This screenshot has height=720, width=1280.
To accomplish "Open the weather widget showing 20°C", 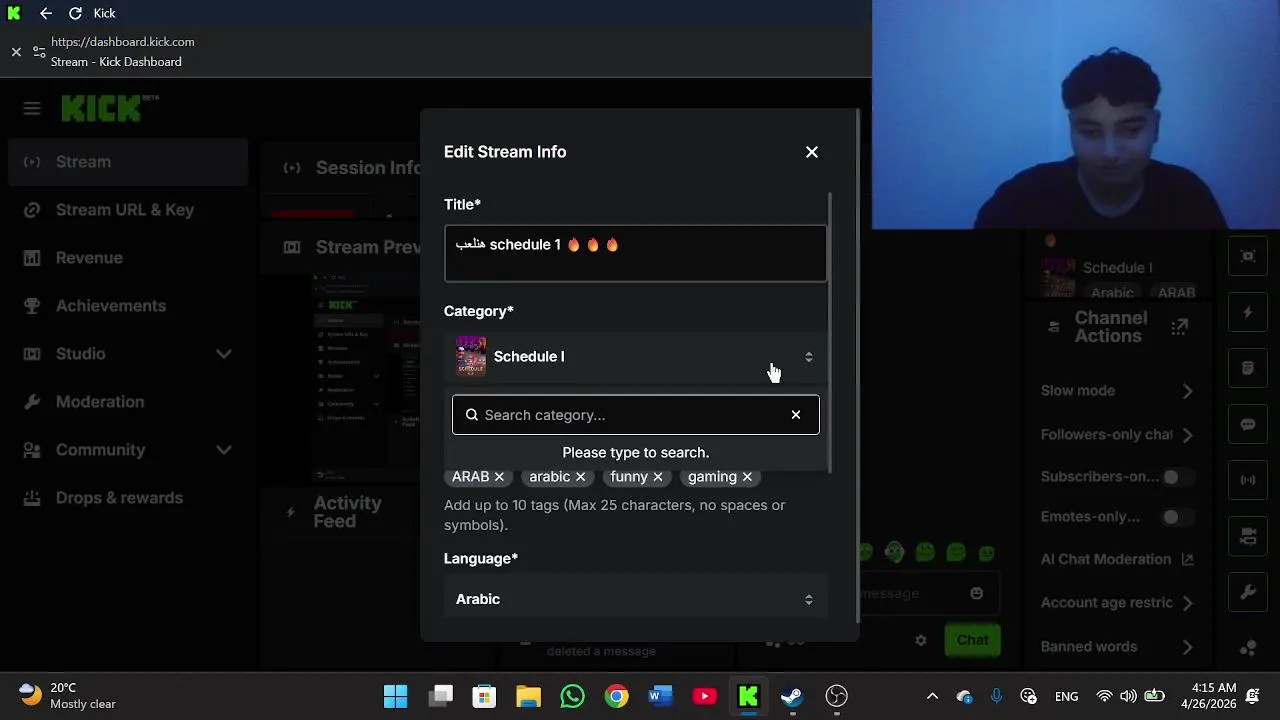I will [68, 696].
